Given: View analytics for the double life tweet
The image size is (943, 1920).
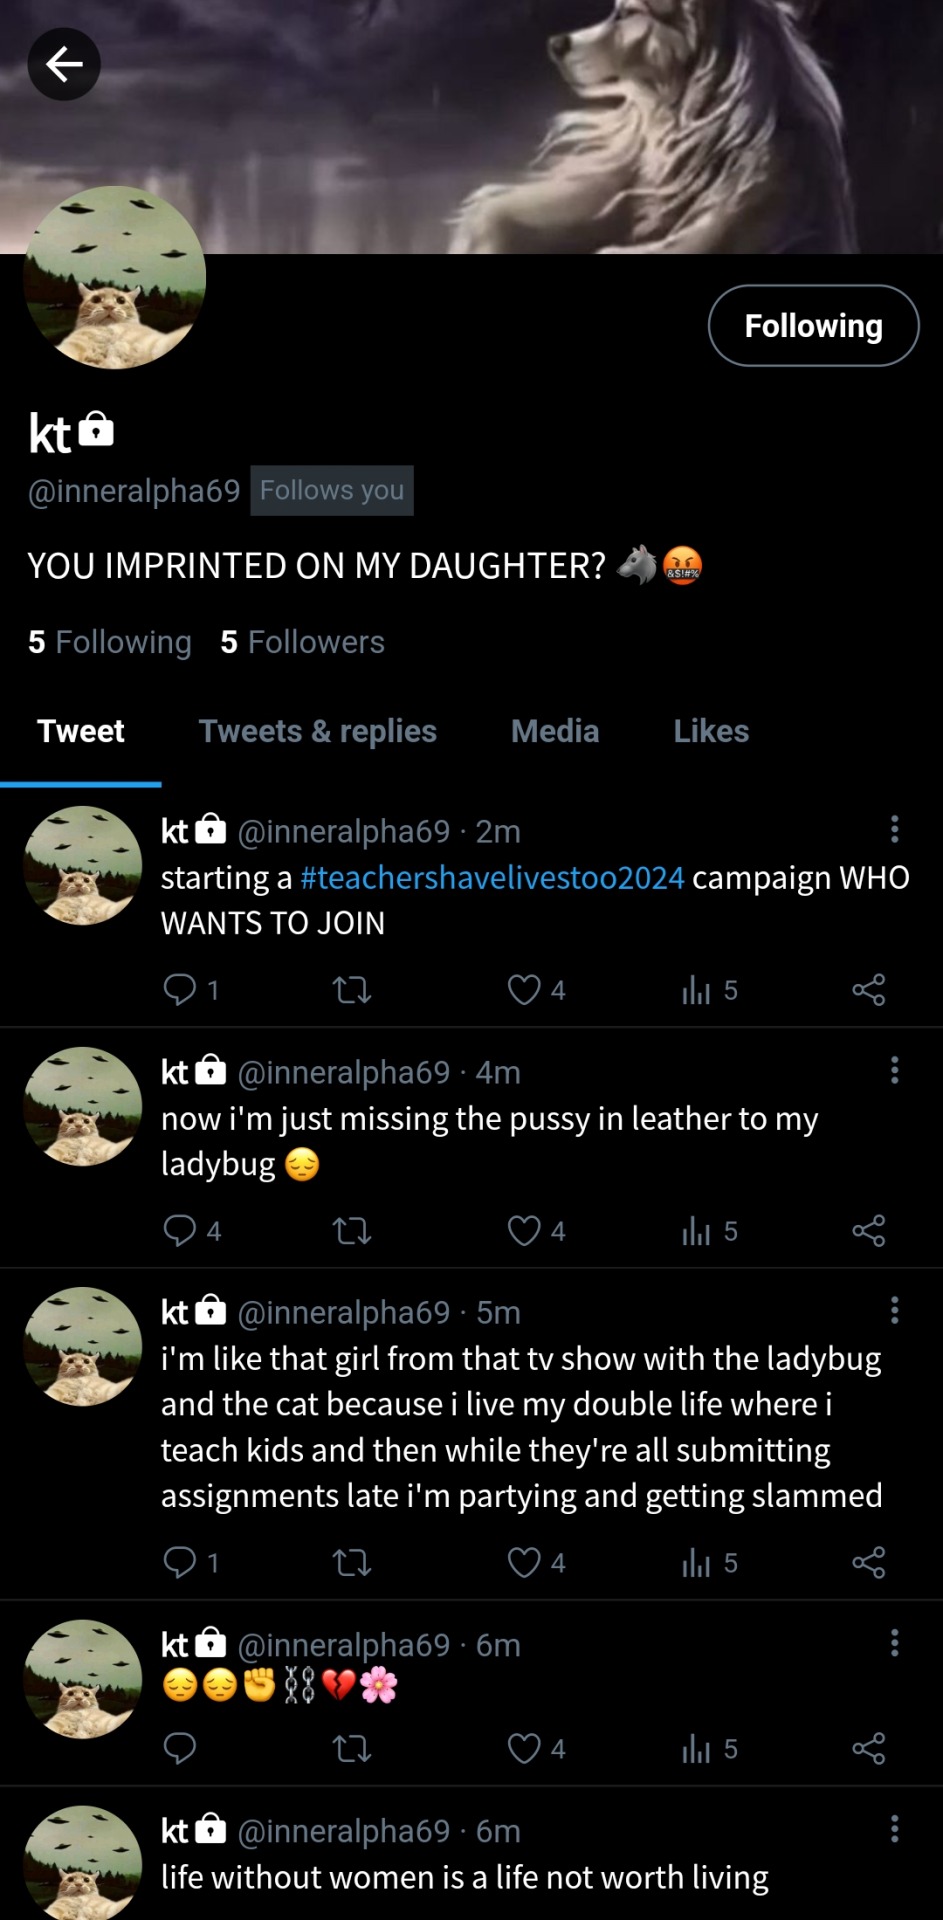Looking at the screenshot, I should point(696,1563).
